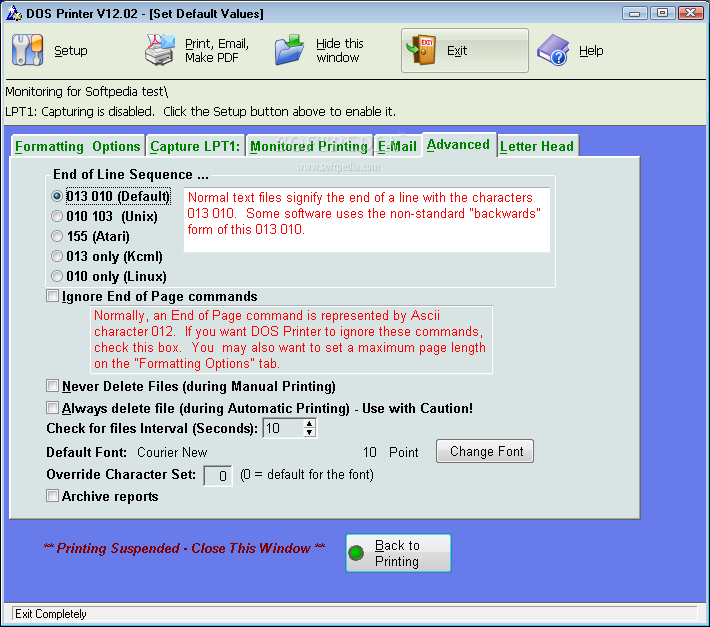Viewport: 710px width, 627px height.
Task: Switch to Letter Head tab
Action: click(x=537, y=146)
